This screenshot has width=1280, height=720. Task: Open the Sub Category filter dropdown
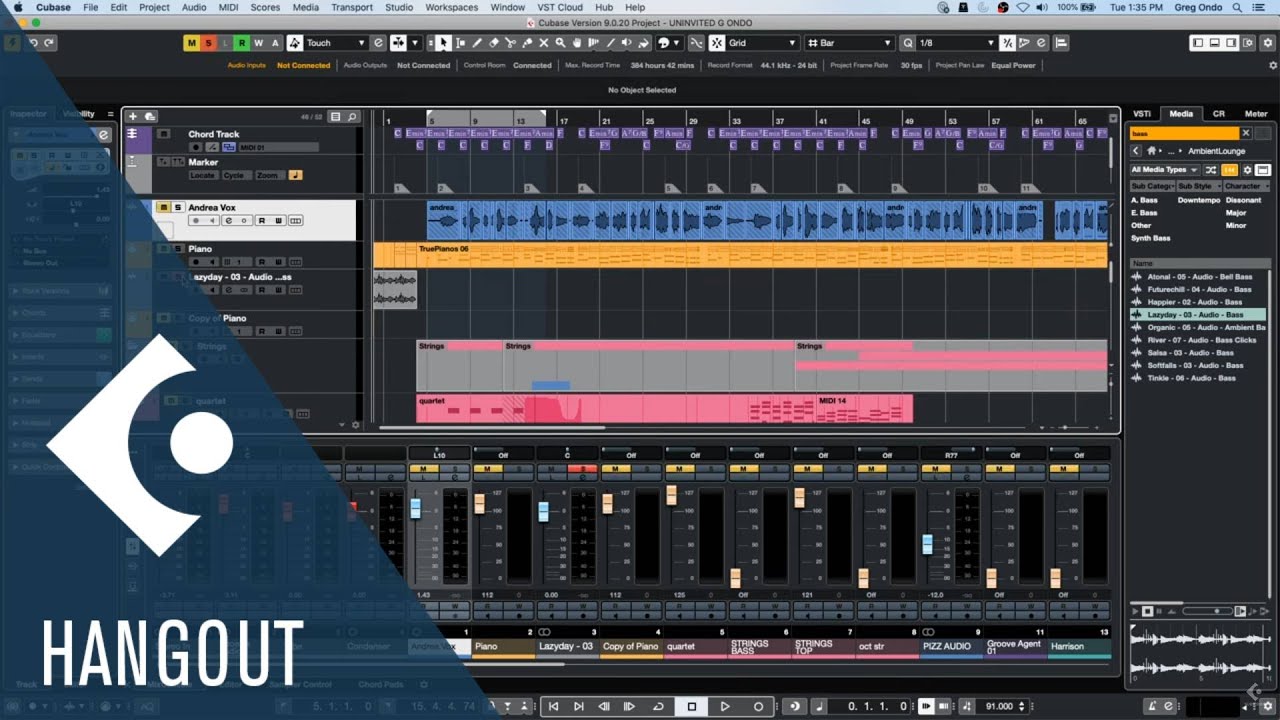pos(1152,186)
